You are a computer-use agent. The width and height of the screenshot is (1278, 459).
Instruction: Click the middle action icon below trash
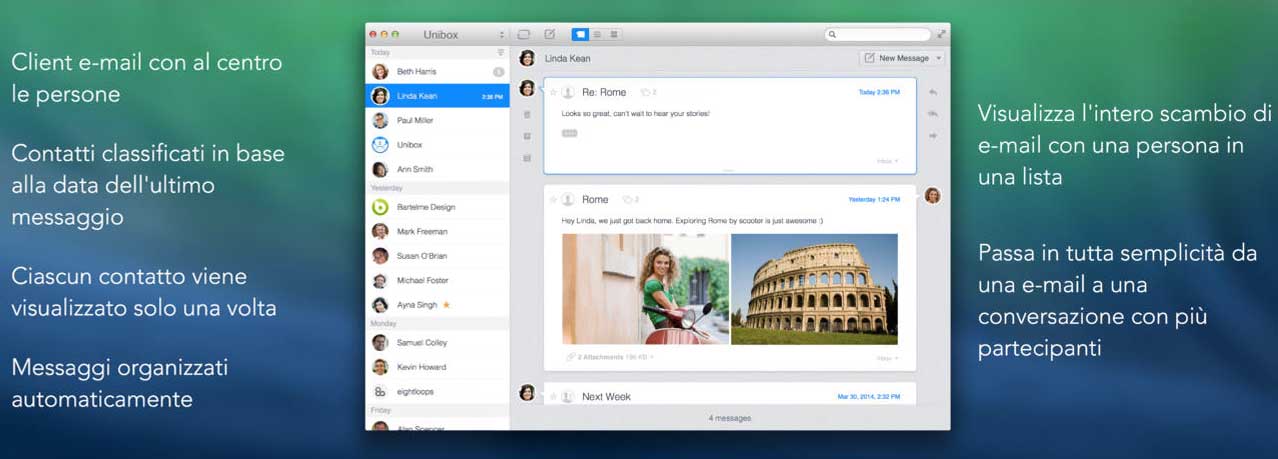click(x=527, y=136)
